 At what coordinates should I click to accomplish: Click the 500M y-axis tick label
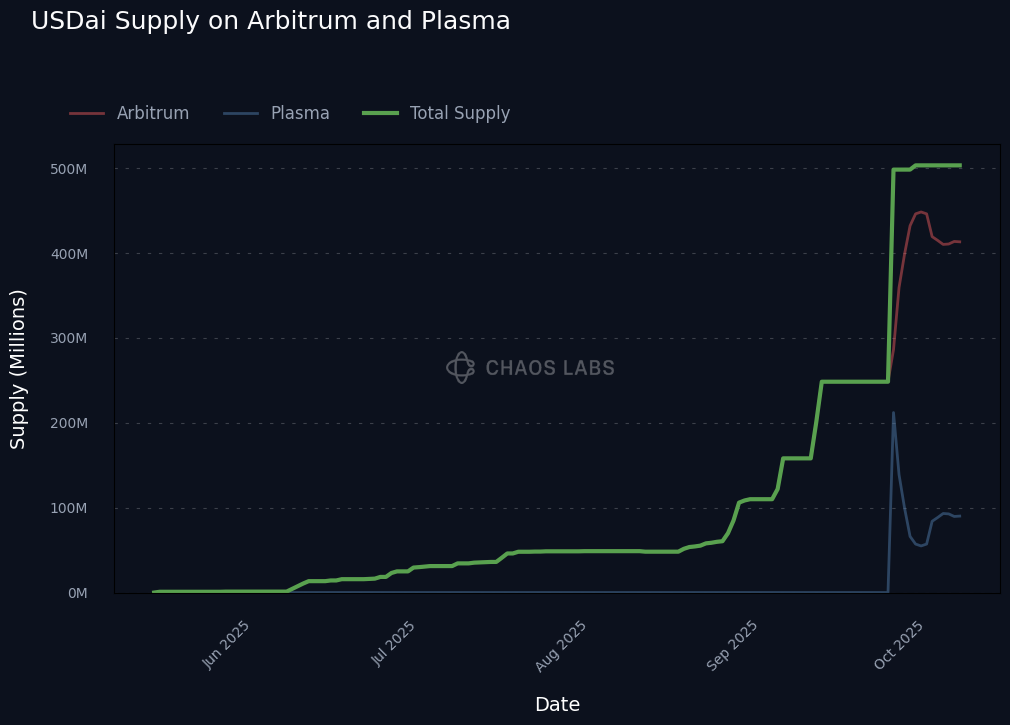(x=69, y=169)
